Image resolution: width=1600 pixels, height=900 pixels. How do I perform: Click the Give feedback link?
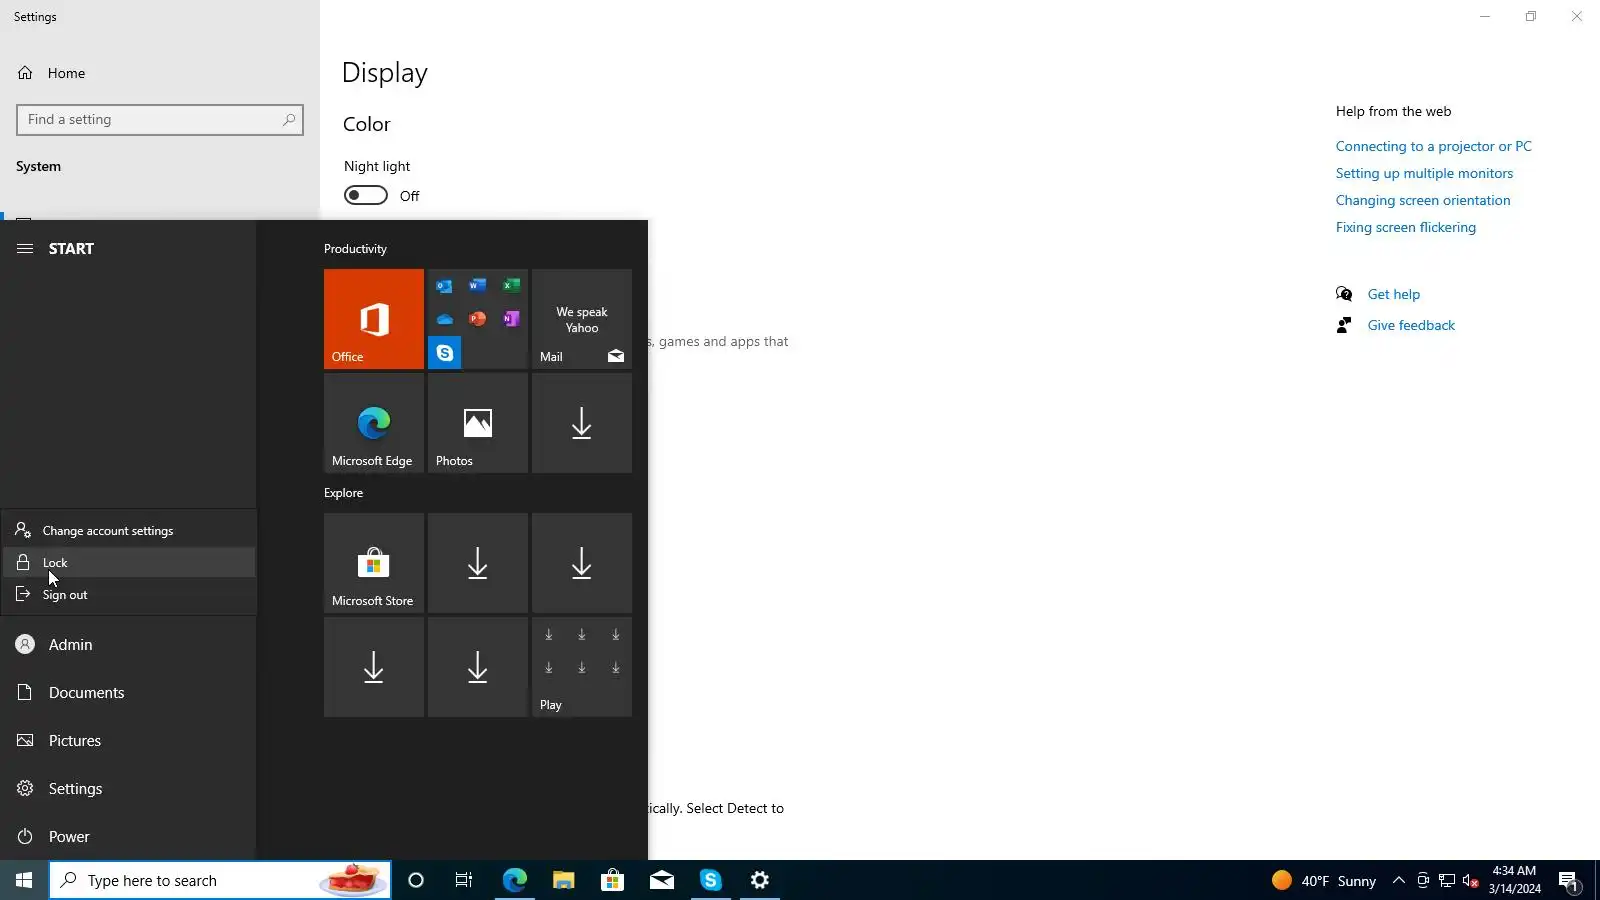(x=1410, y=325)
